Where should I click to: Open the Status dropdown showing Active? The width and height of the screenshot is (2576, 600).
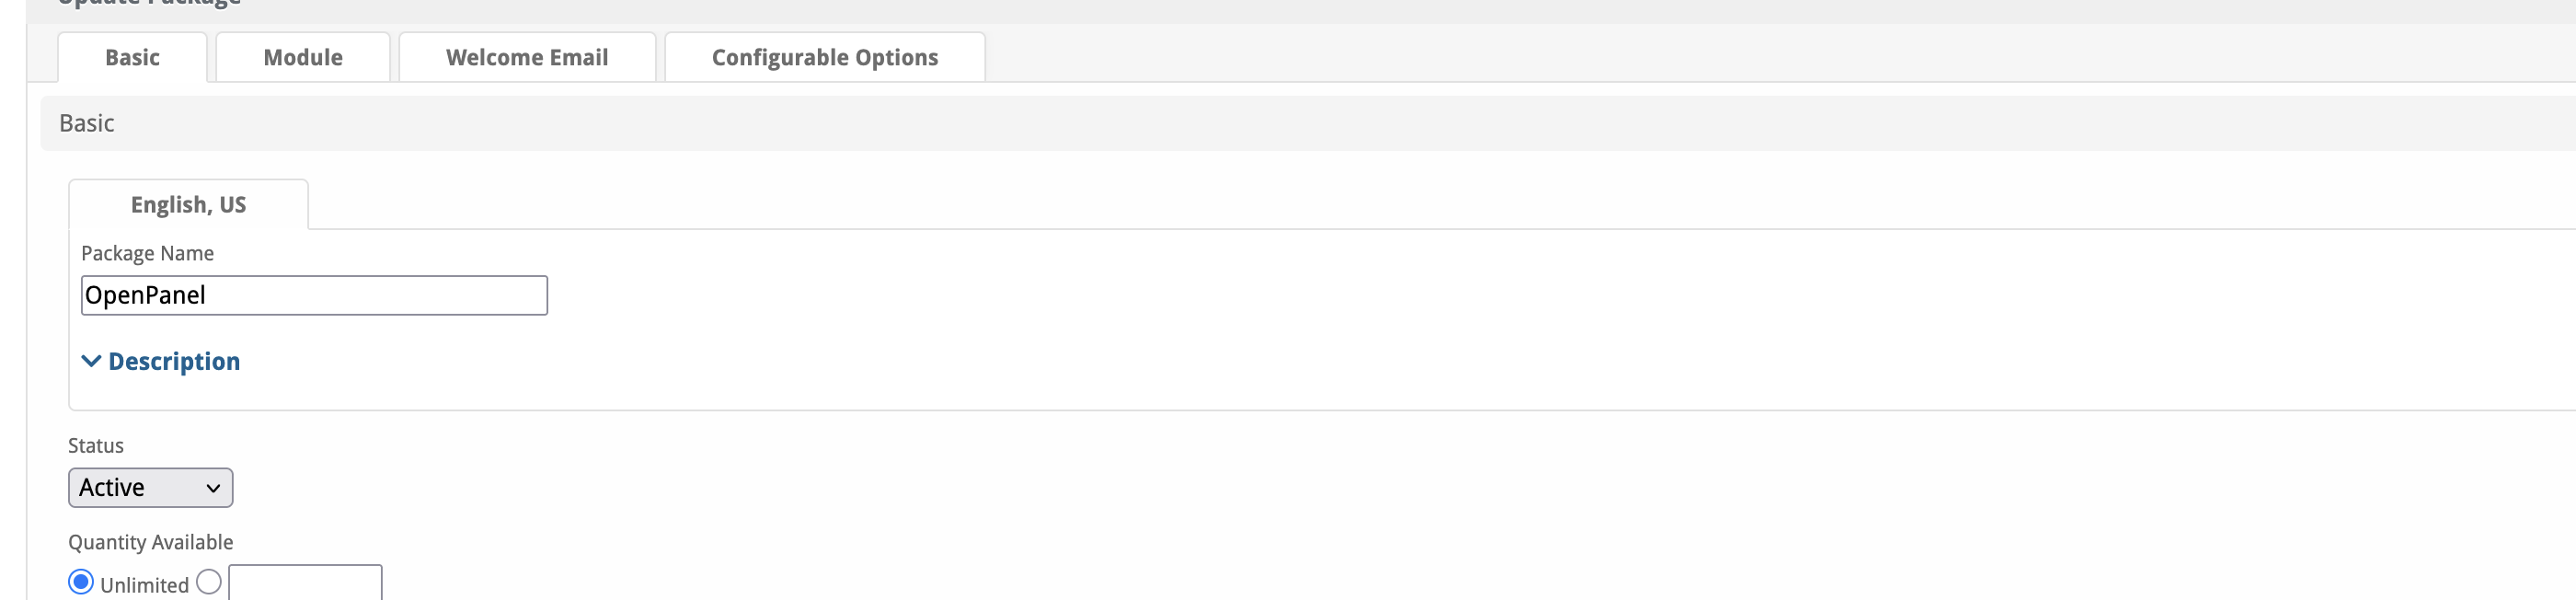coord(150,488)
